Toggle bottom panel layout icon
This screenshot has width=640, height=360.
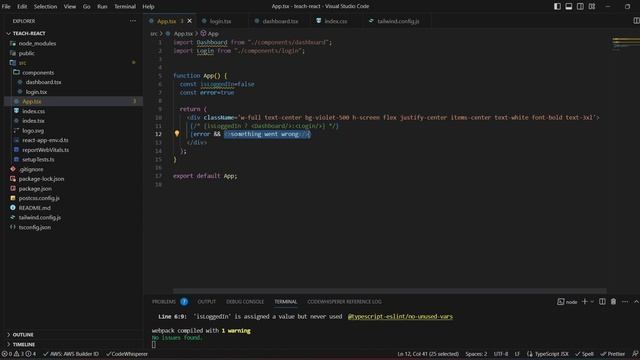pos(569,7)
